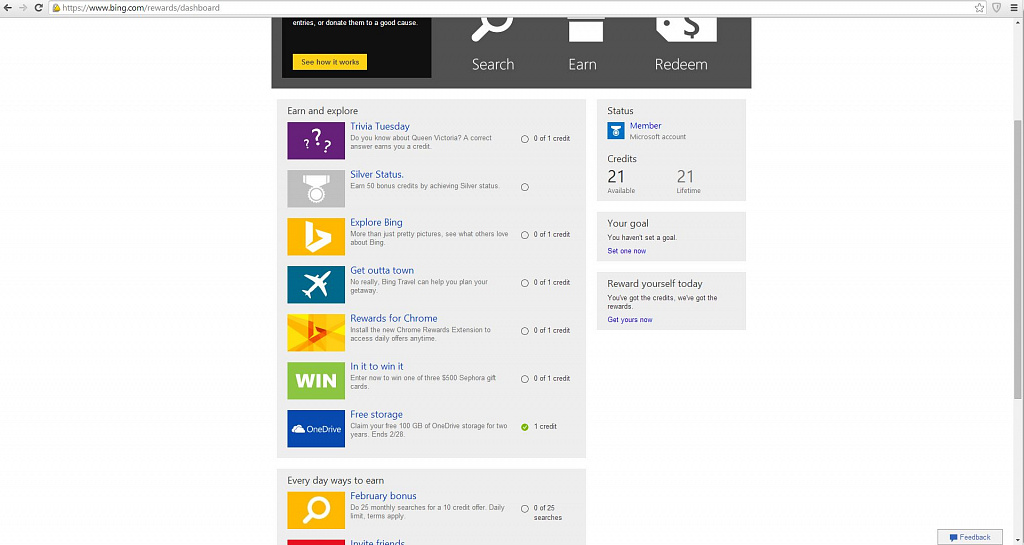The width and height of the screenshot is (1024, 545).
Task: Click the Earn and explore heading
Action: (x=323, y=111)
